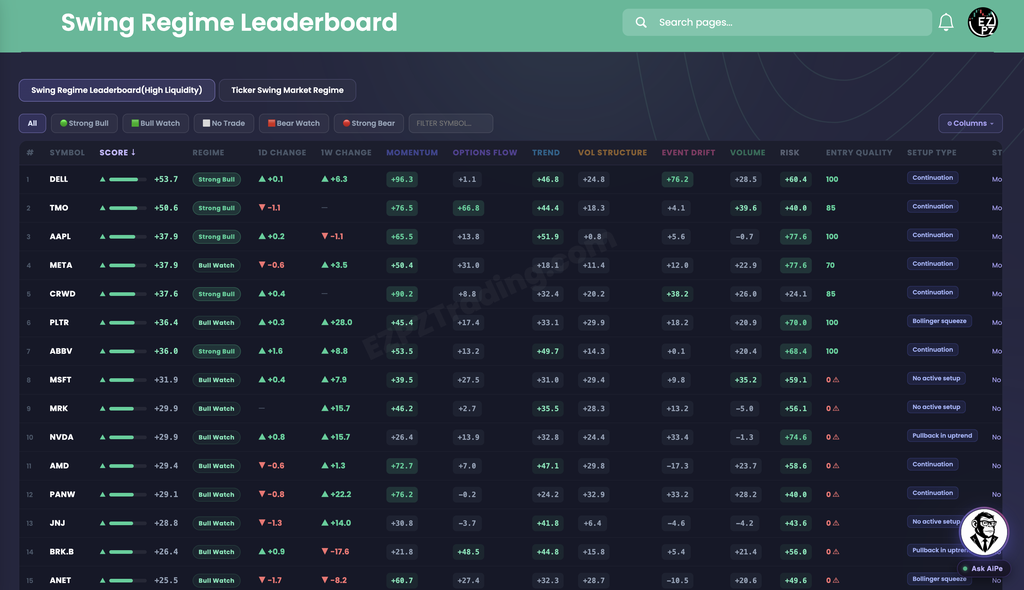Click the warning triangle in MSFT row
The height and width of the screenshot is (590, 1024).
tap(836, 380)
